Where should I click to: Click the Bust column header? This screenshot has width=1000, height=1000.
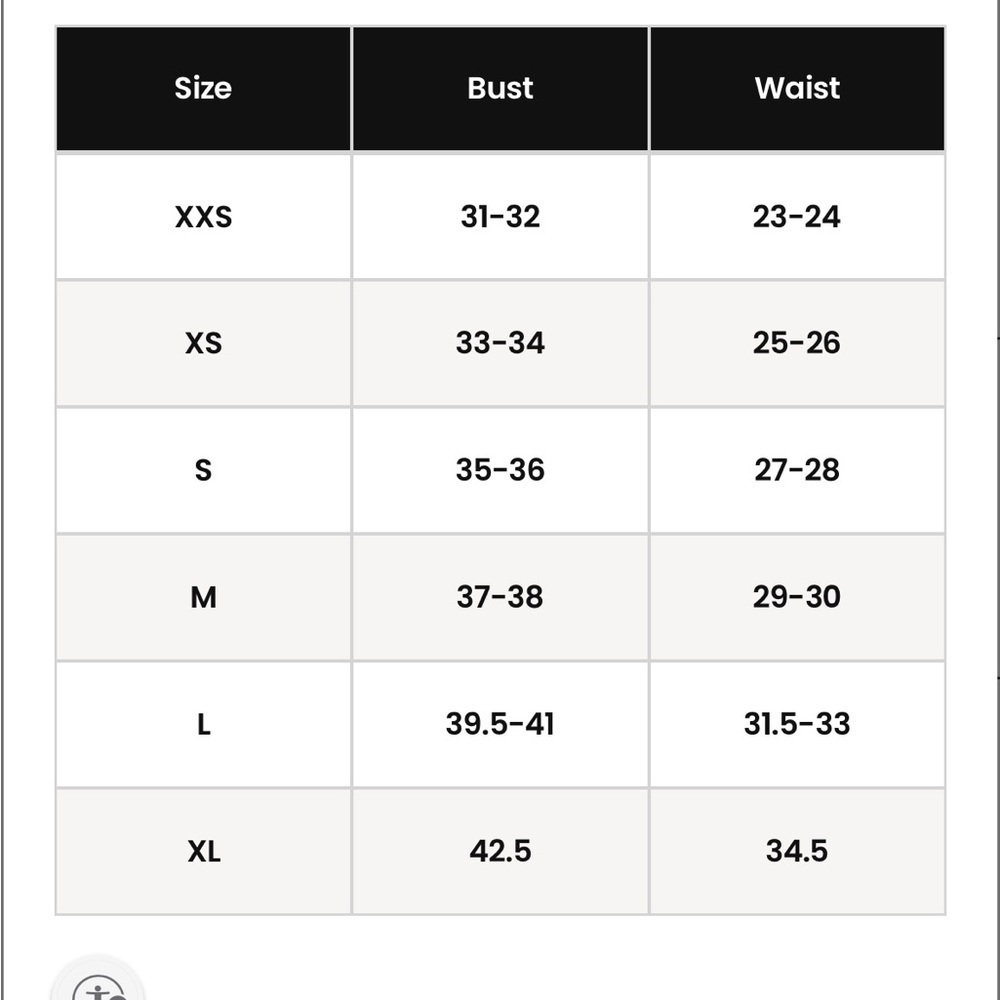pos(500,88)
